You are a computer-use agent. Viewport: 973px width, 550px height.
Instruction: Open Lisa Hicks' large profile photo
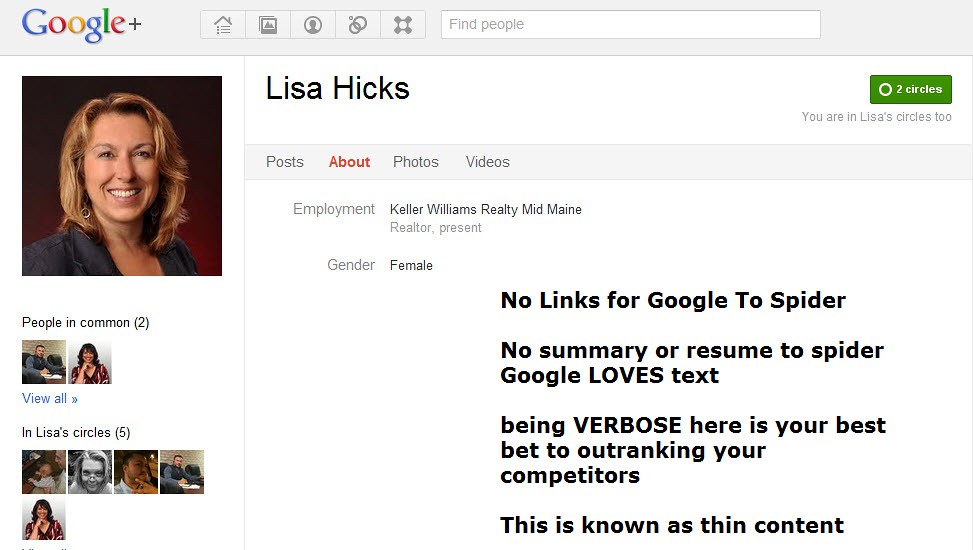(x=122, y=176)
